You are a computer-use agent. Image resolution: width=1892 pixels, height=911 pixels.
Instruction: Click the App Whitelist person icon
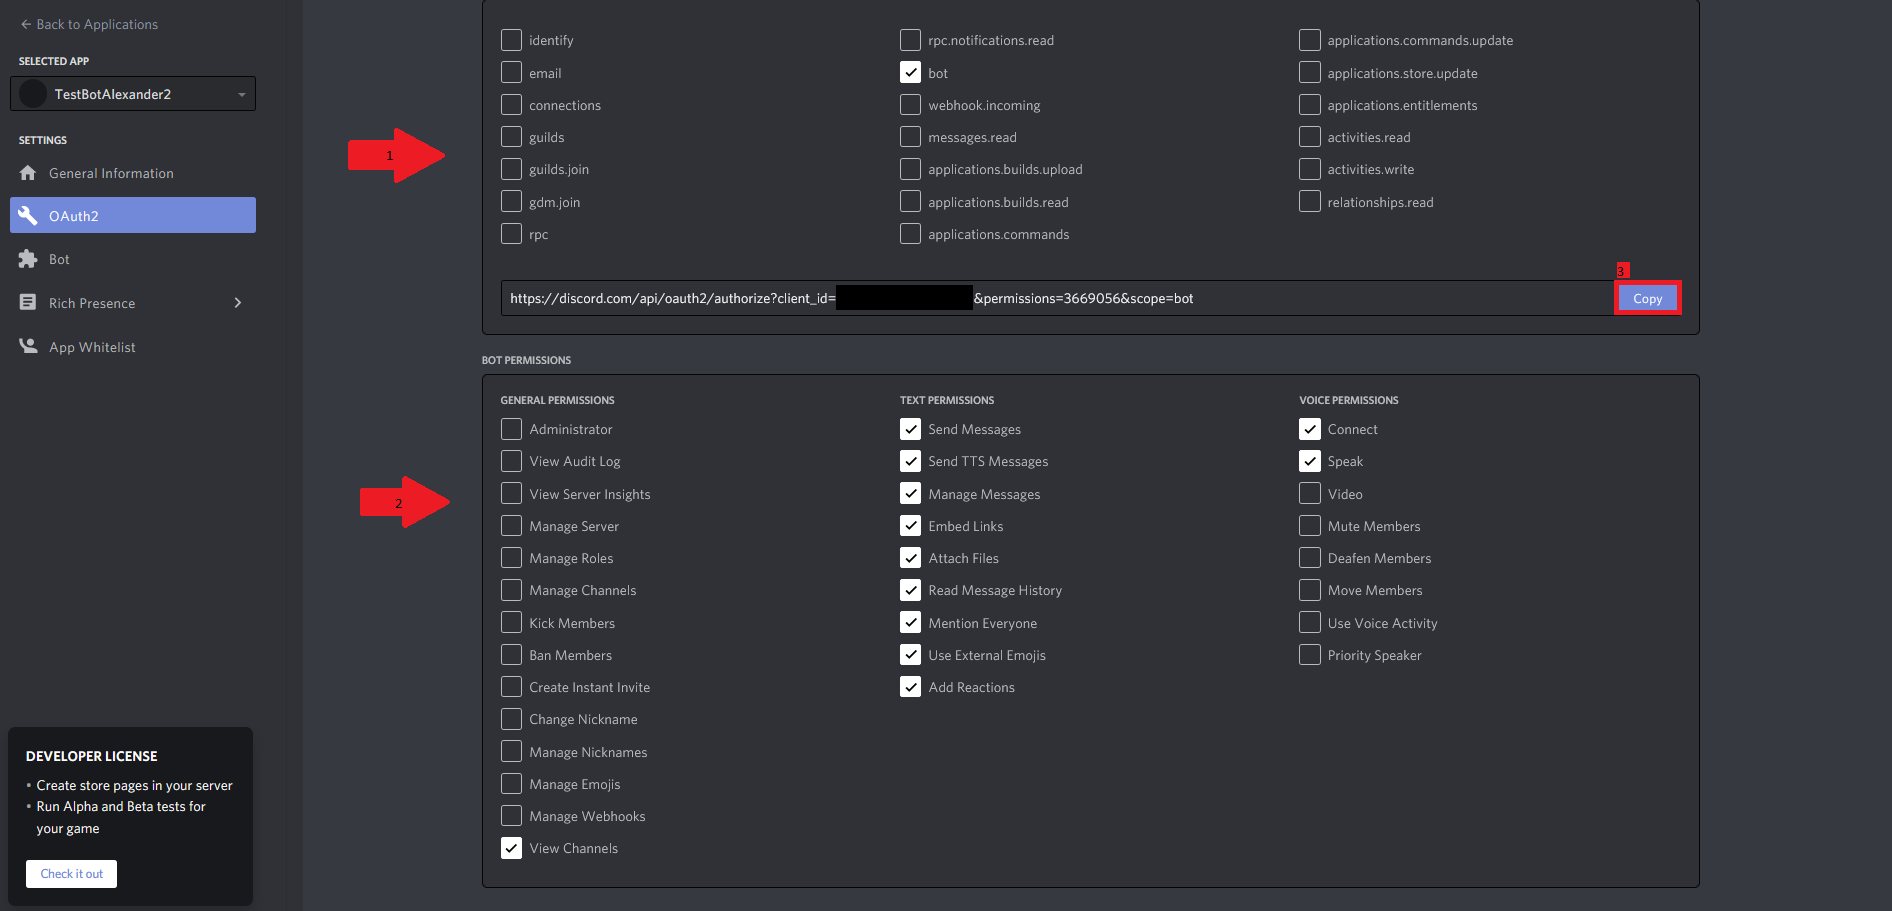[x=28, y=346]
